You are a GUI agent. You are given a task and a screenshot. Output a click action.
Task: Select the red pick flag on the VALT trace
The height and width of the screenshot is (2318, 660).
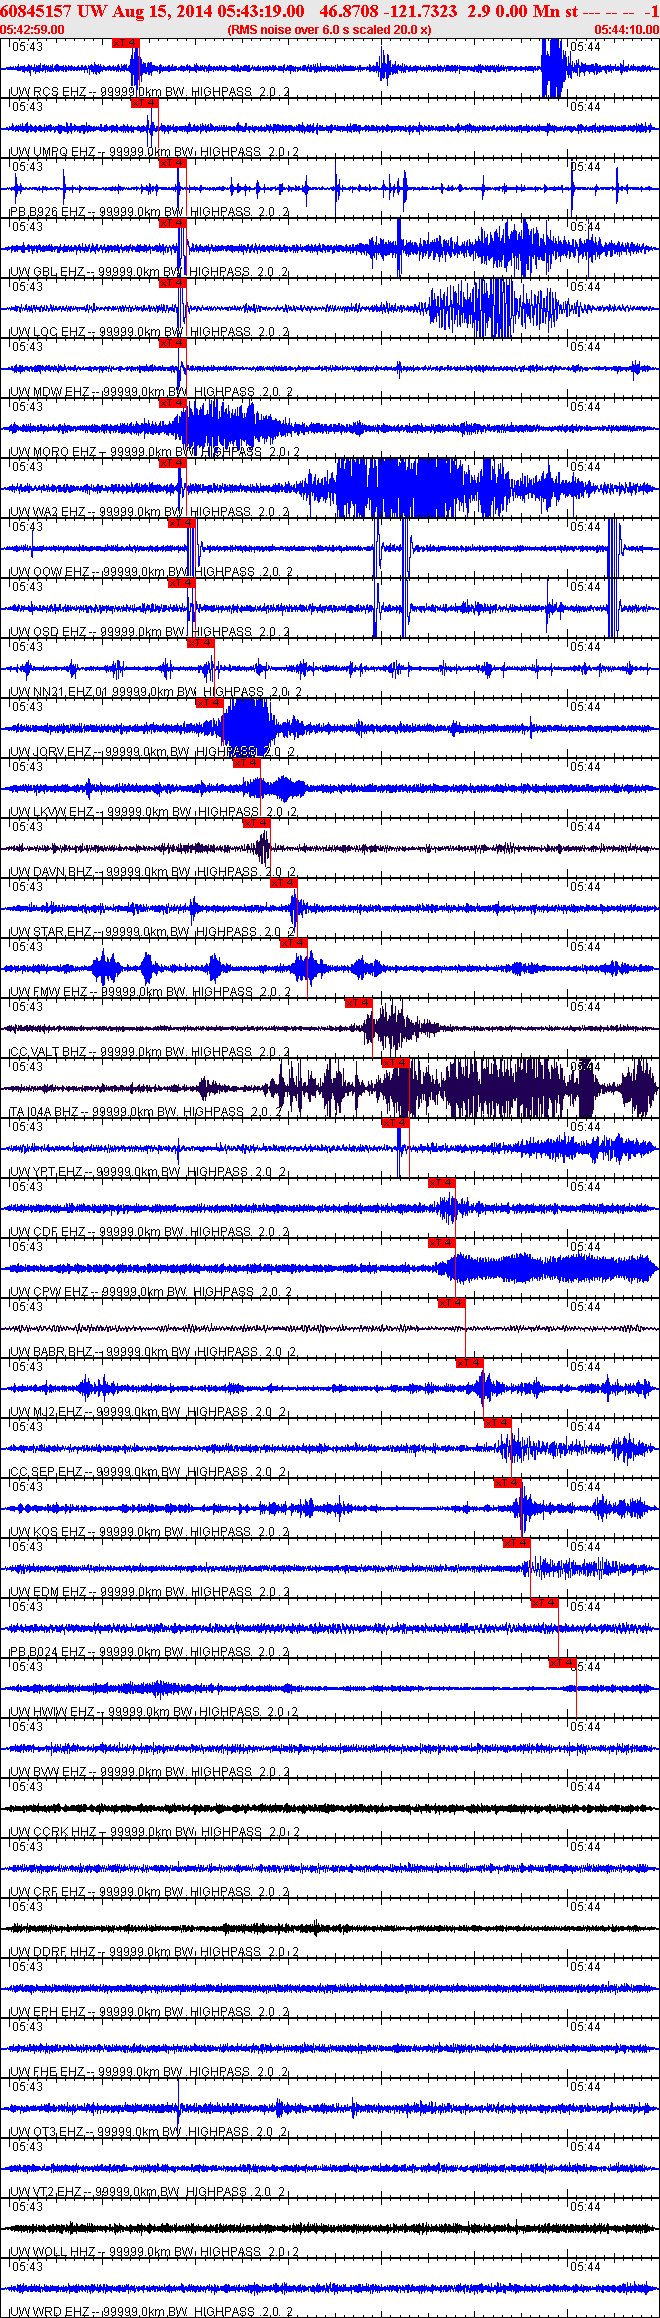pyautogui.click(x=358, y=1003)
